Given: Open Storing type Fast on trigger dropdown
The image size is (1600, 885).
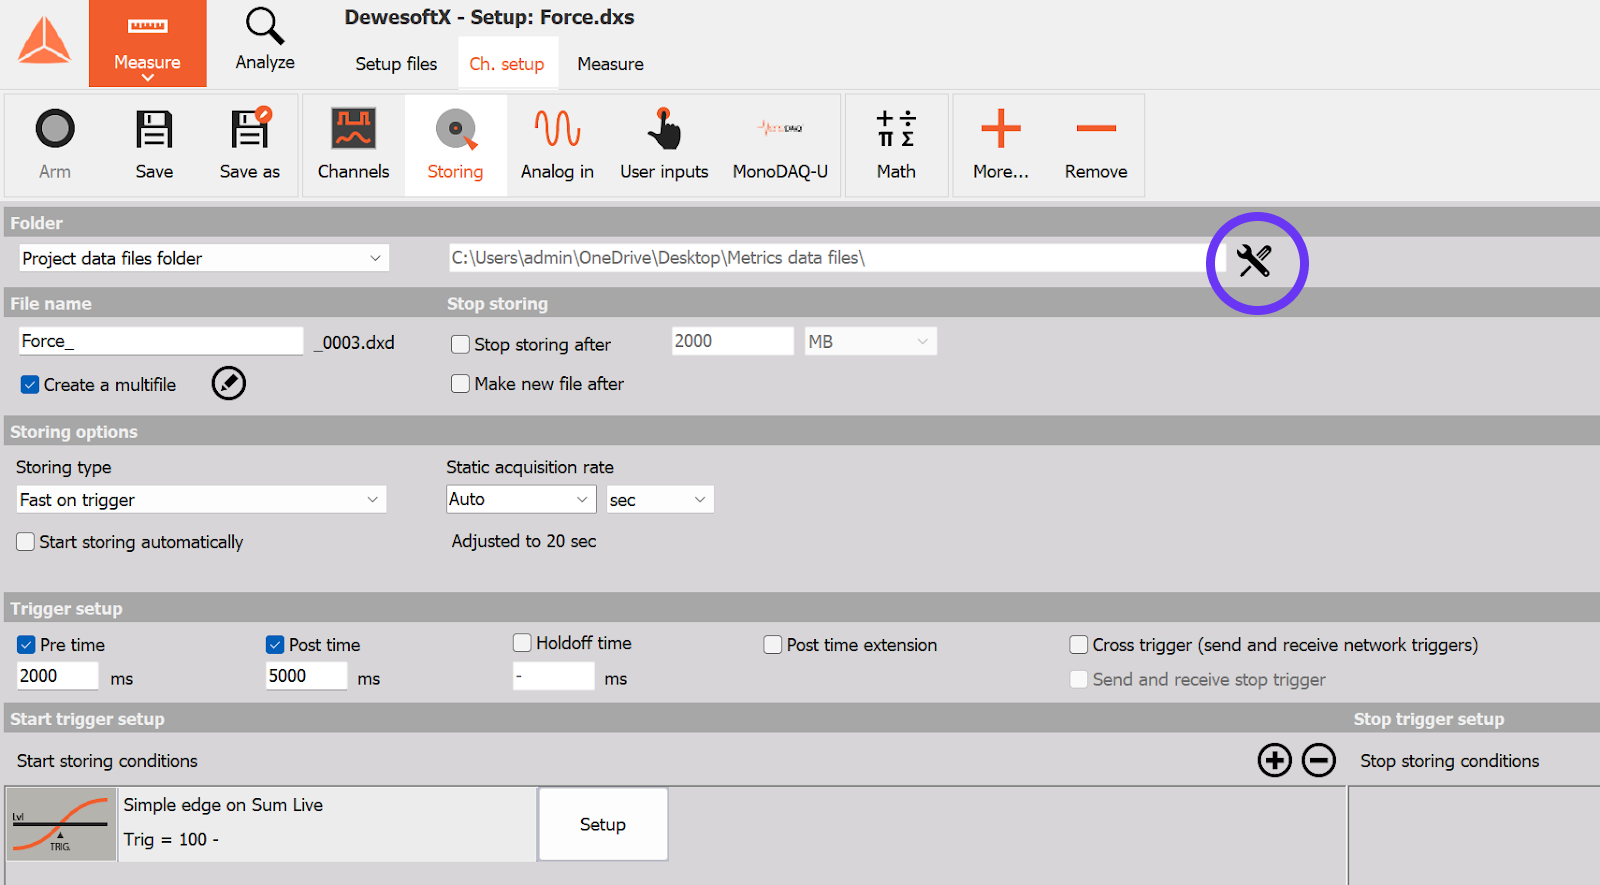Looking at the screenshot, I should coord(201,500).
